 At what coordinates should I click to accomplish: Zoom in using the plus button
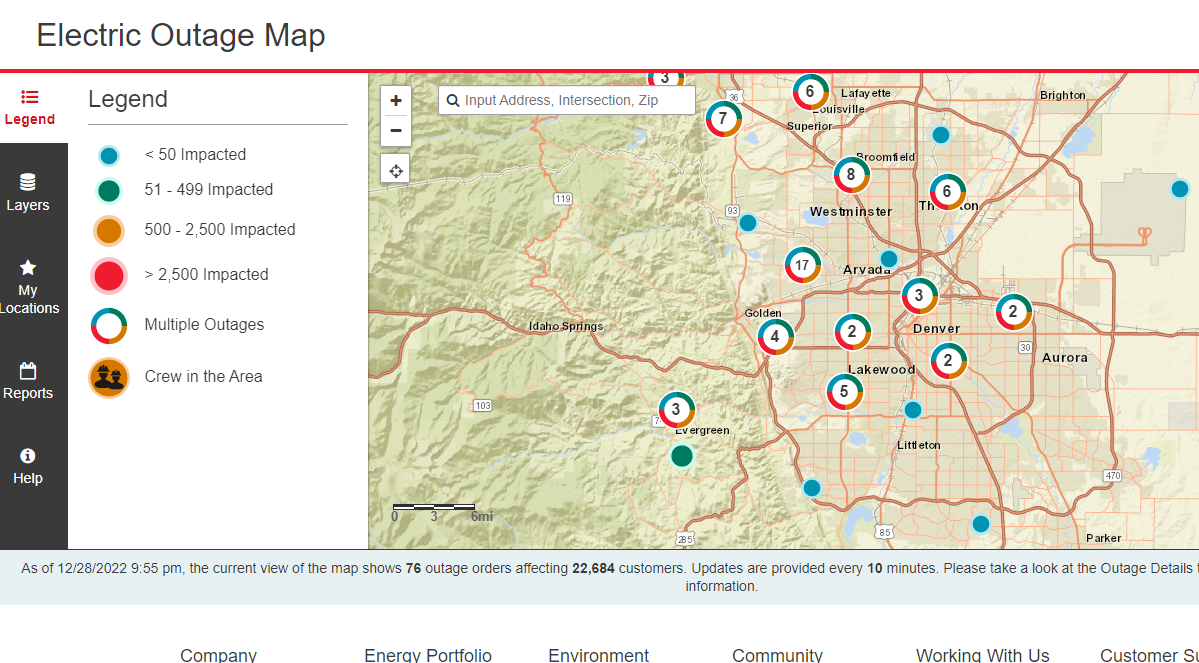395,100
